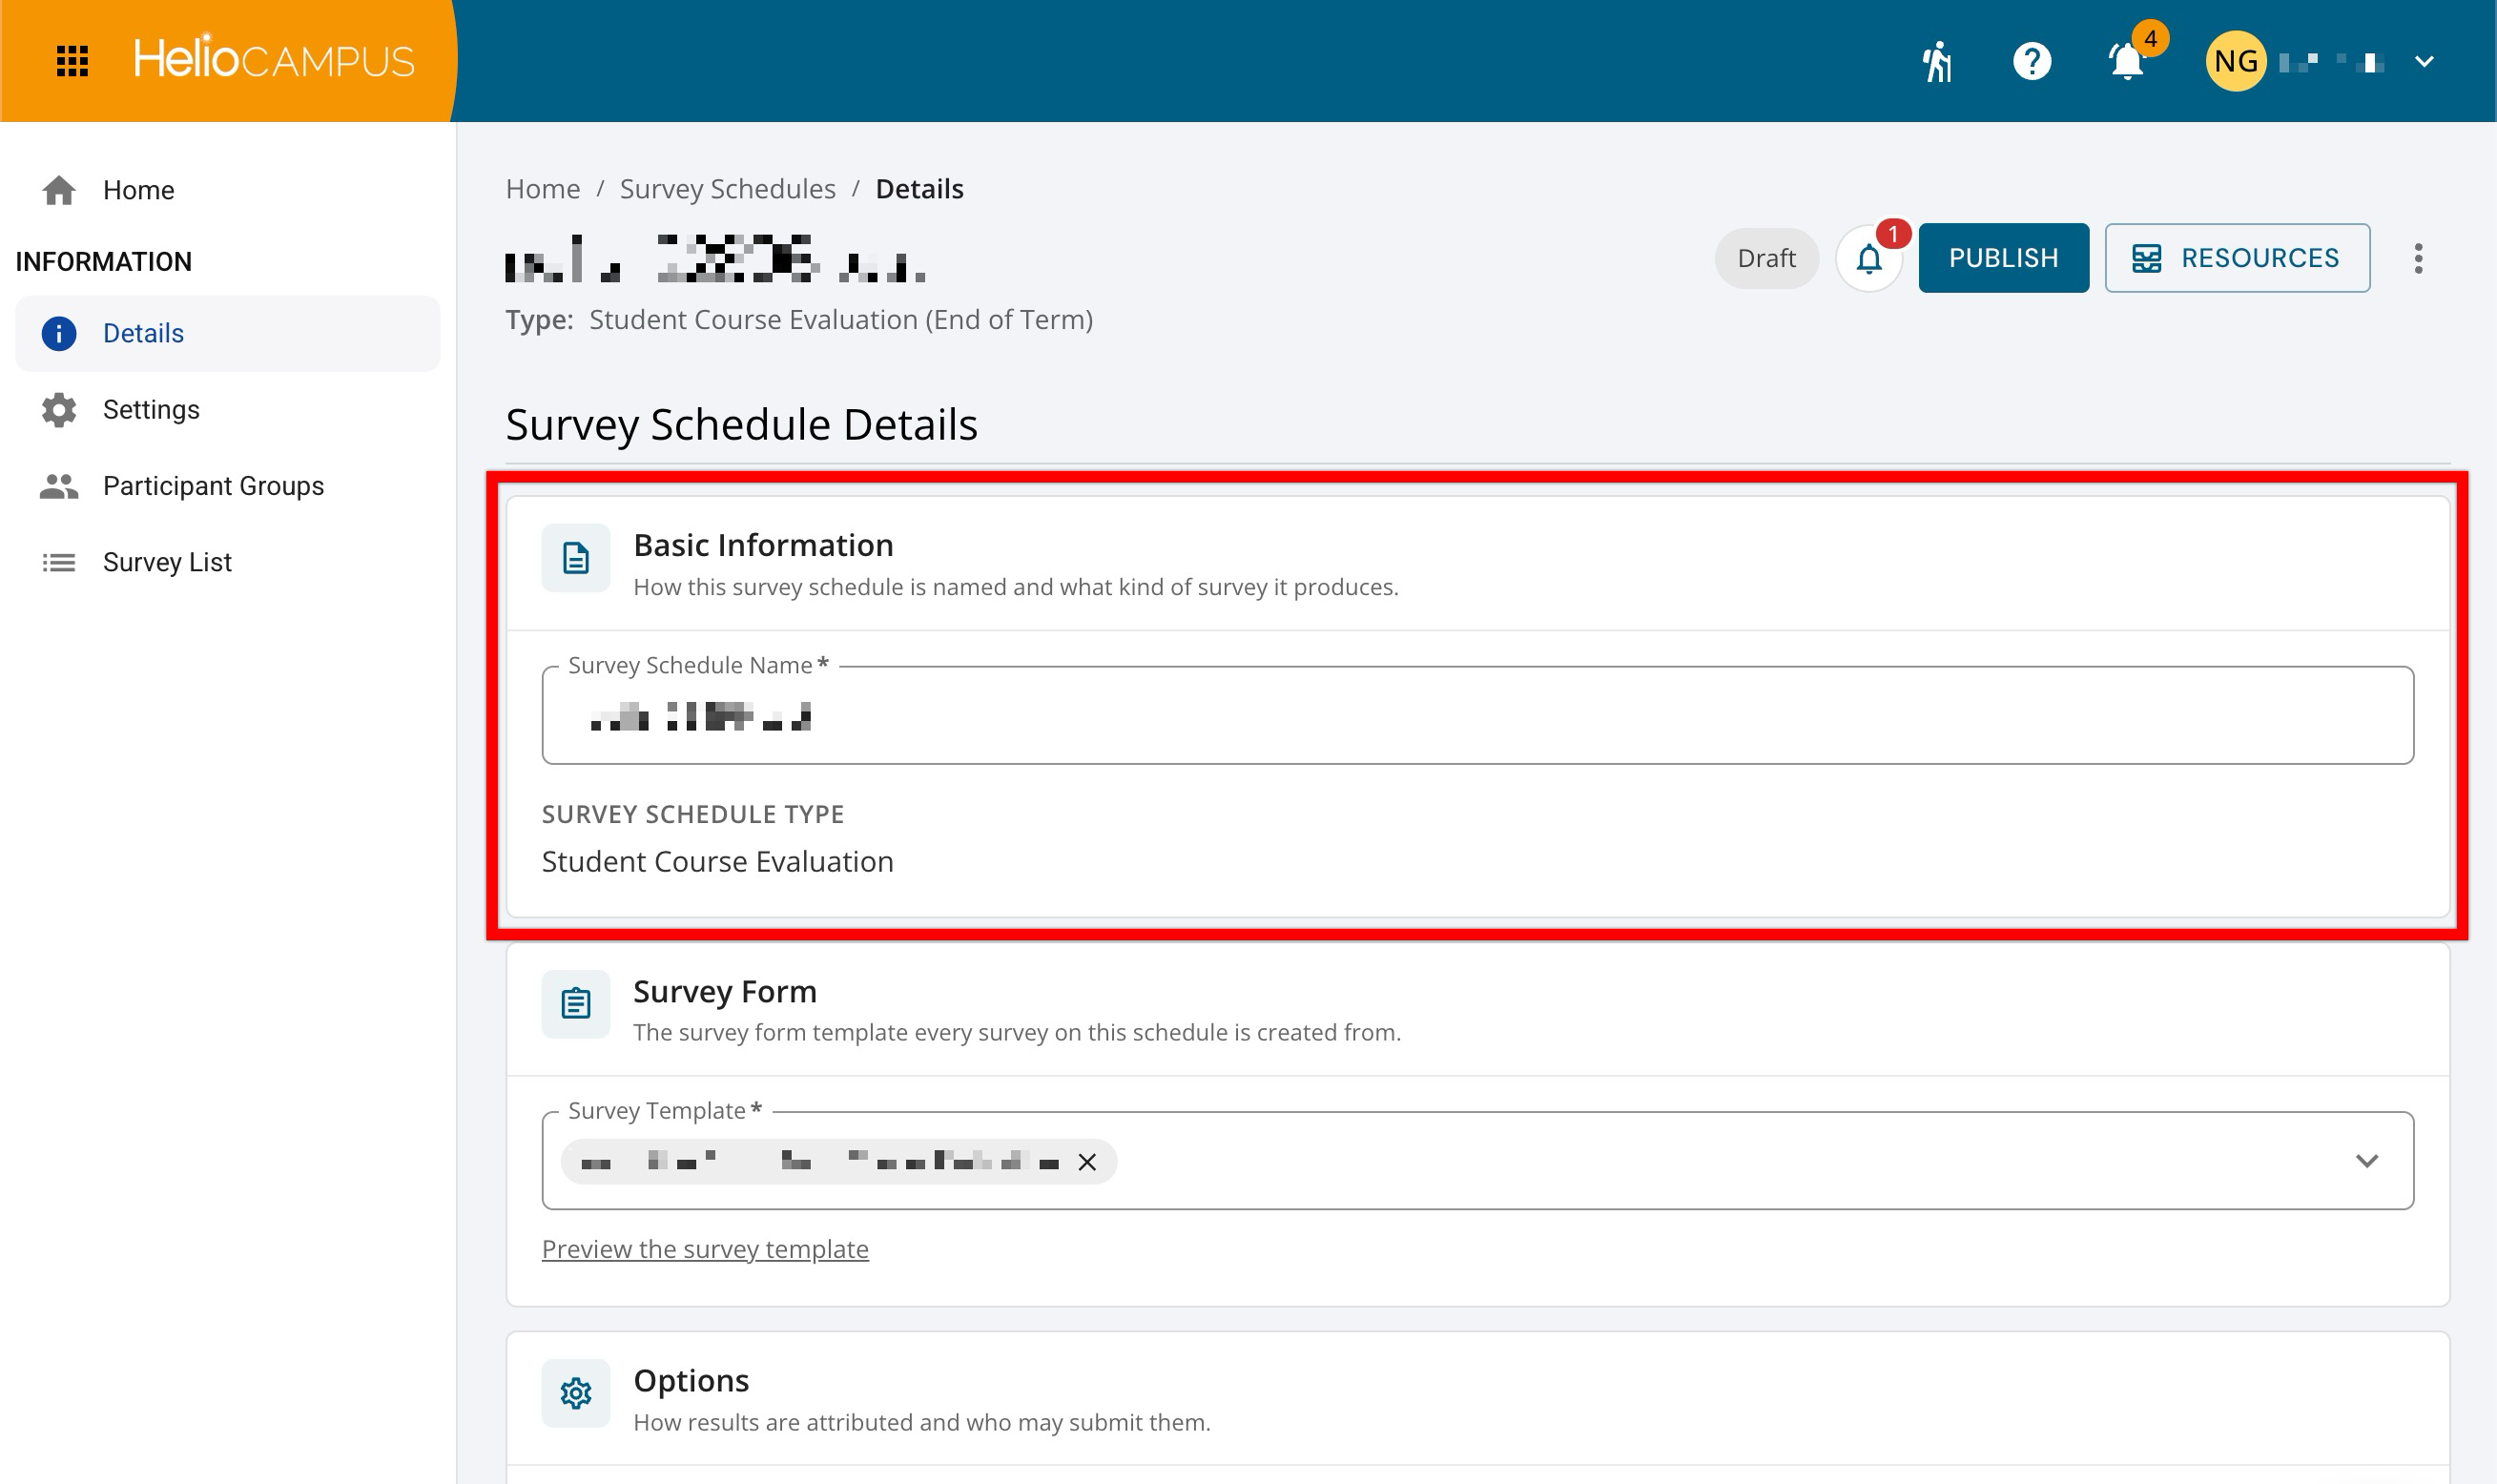Click the 'Survey Schedule Details' heading
This screenshot has width=2497, height=1484.
click(741, 425)
